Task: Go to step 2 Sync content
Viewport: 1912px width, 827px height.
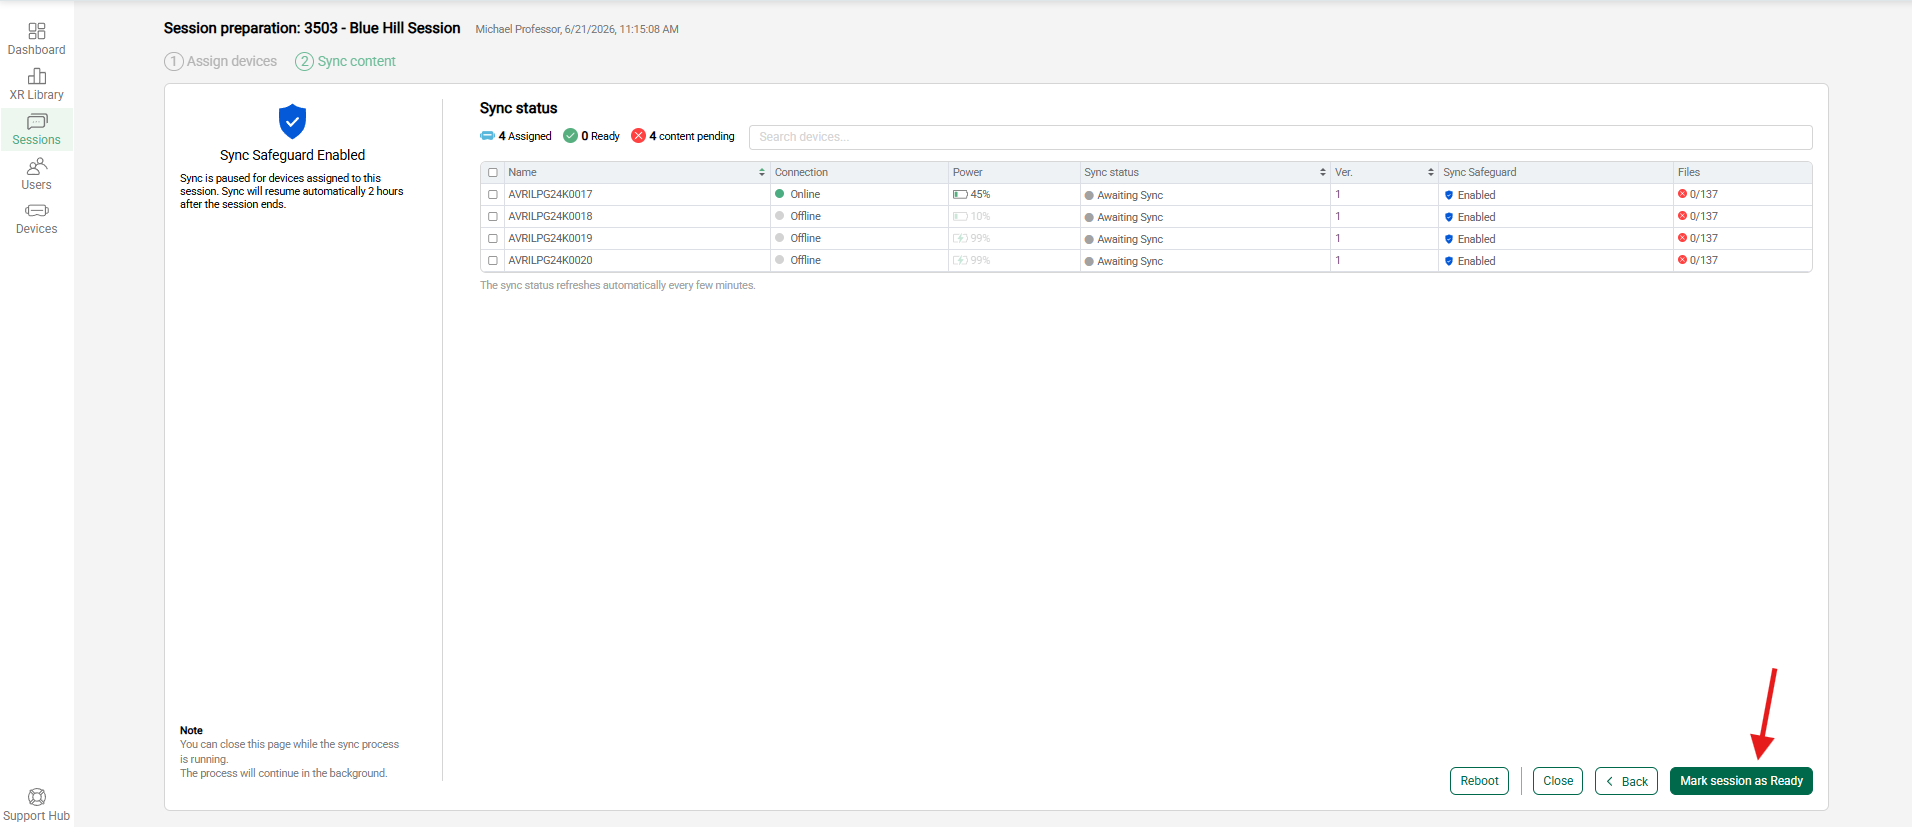Action: [x=346, y=61]
